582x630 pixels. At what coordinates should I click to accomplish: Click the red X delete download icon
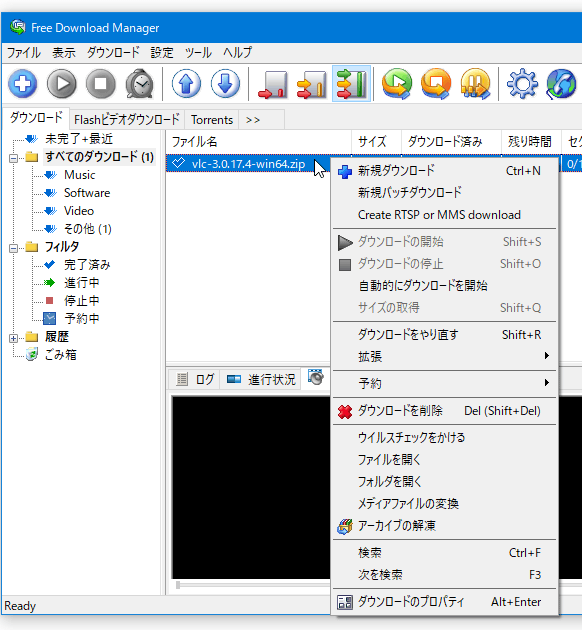[345, 411]
